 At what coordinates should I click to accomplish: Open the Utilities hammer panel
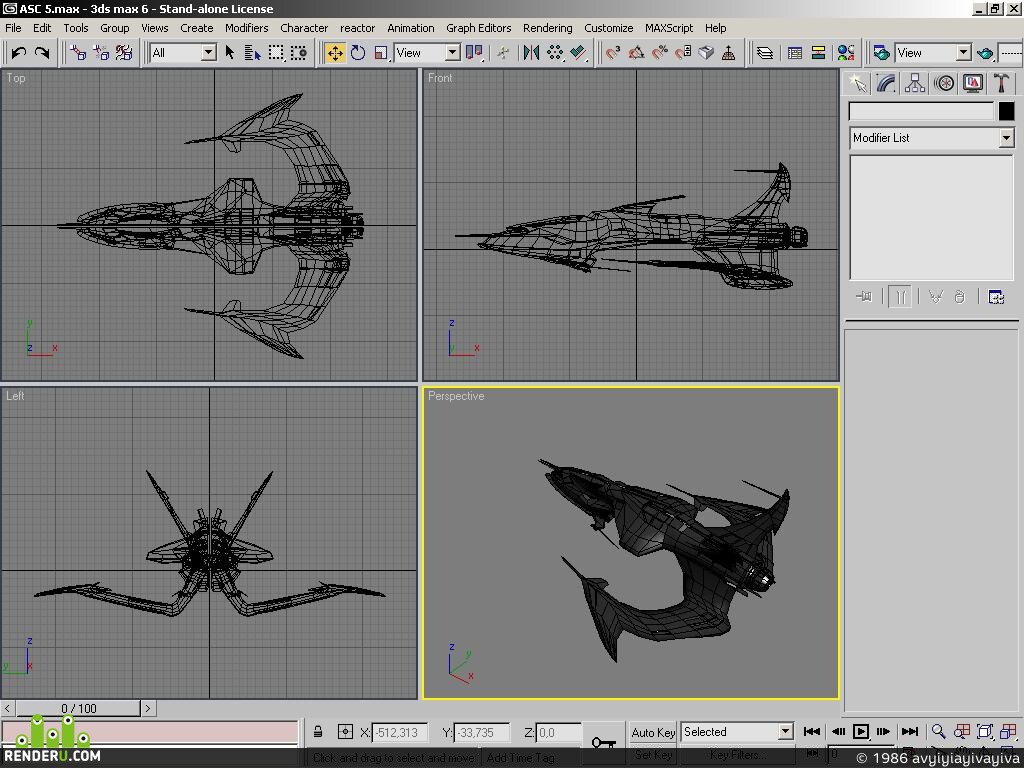[x=1001, y=84]
